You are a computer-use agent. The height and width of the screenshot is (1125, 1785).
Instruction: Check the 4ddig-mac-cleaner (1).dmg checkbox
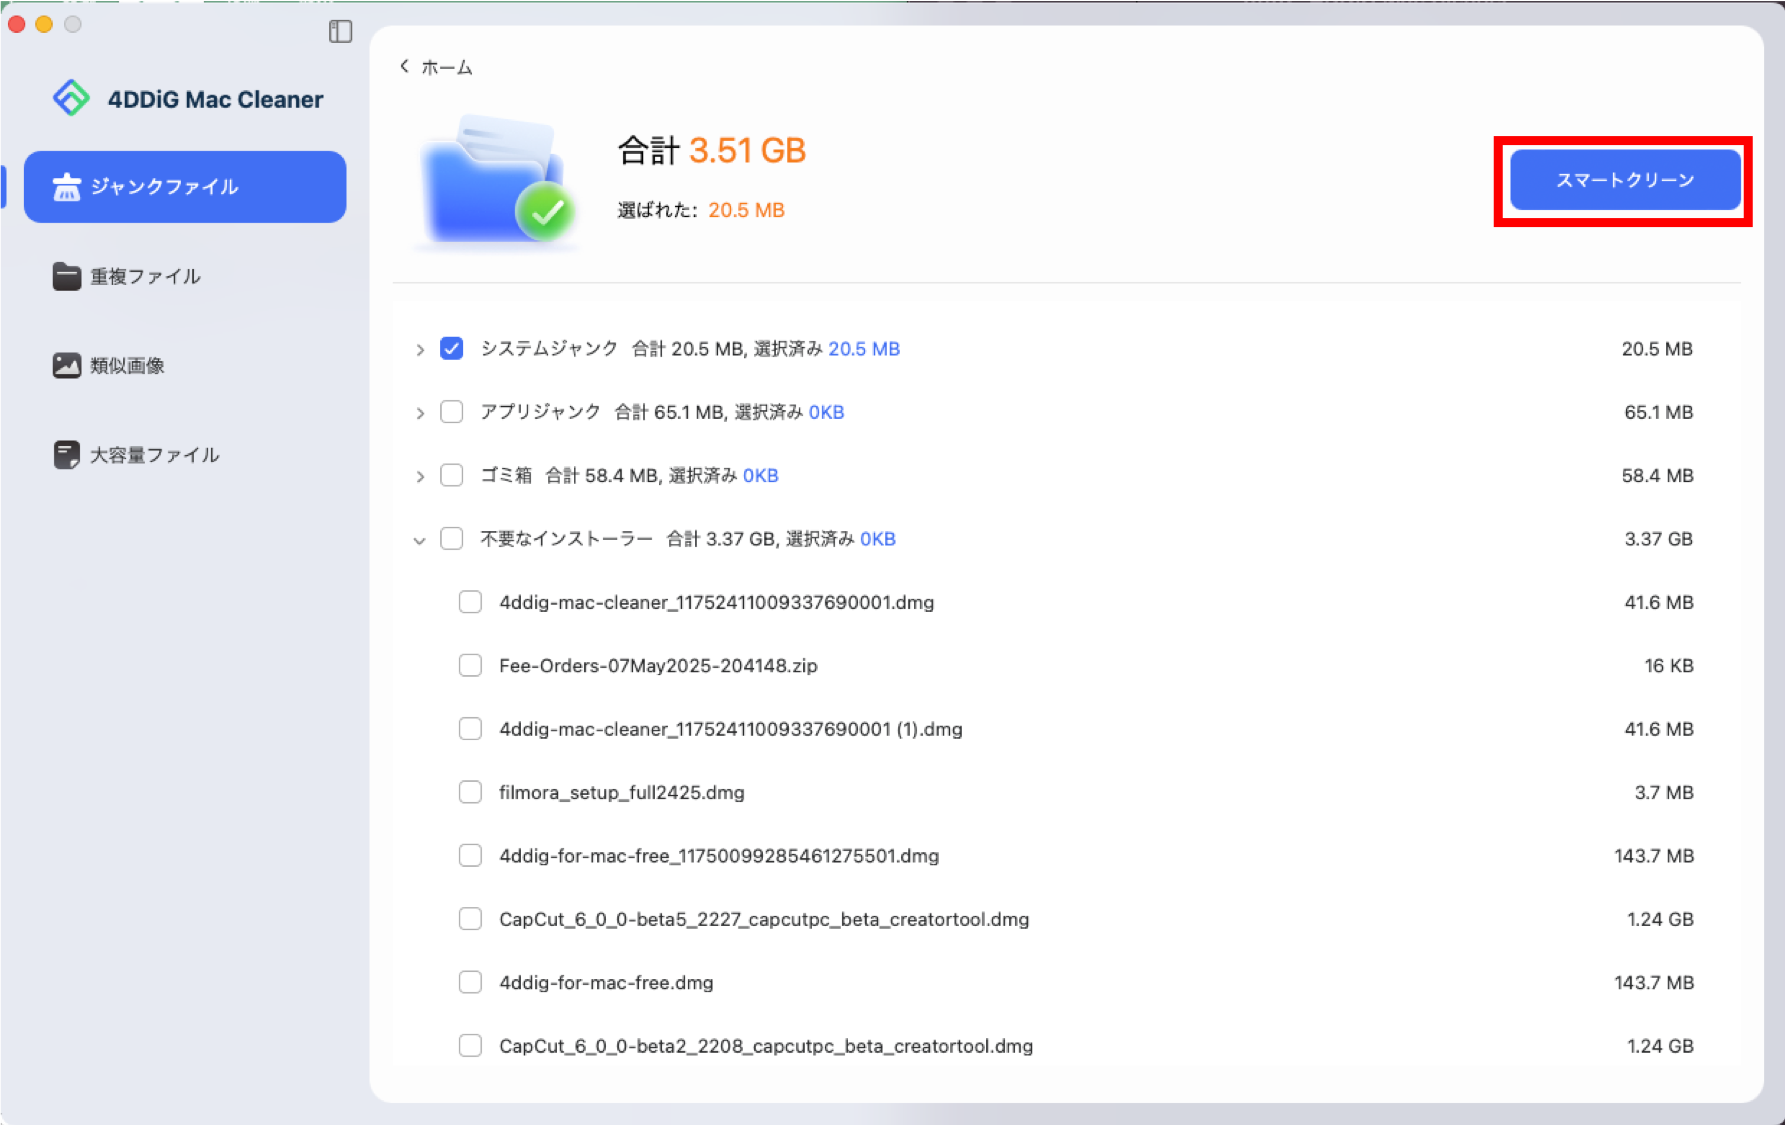point(470,729)
